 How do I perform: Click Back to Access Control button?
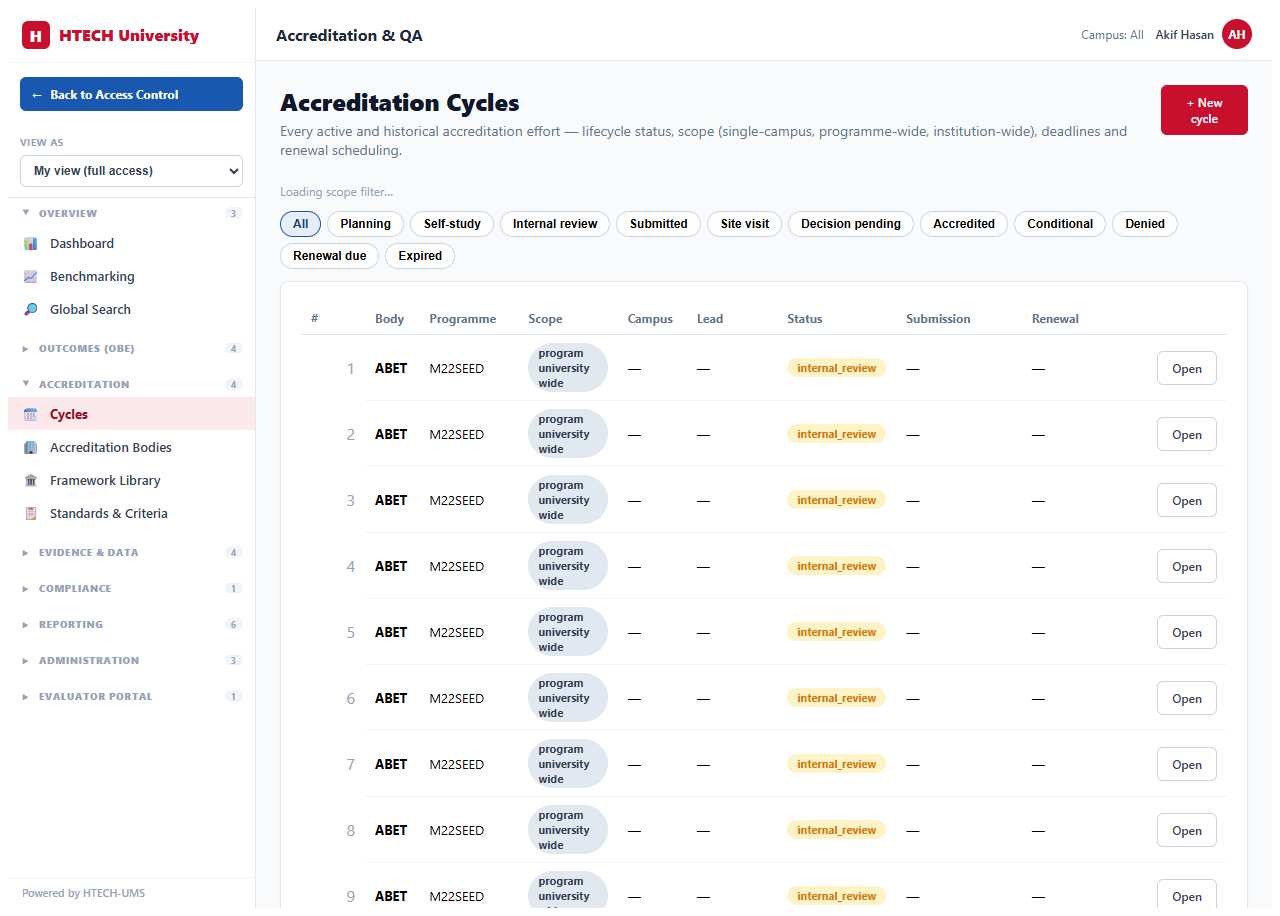[x=131, y=94]
